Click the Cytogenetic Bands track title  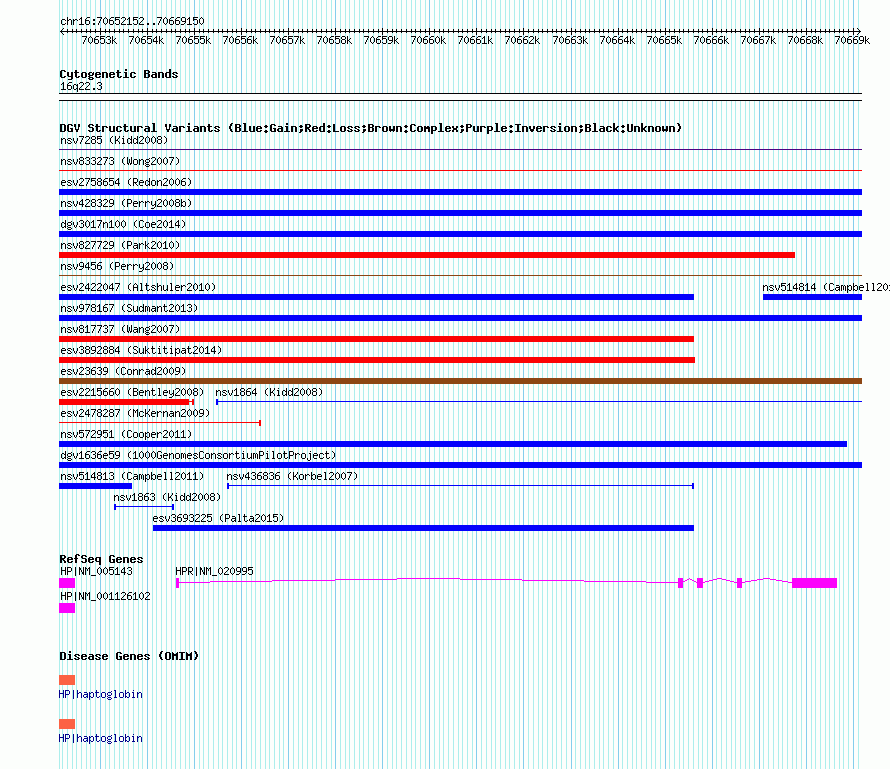pos(119,74)
